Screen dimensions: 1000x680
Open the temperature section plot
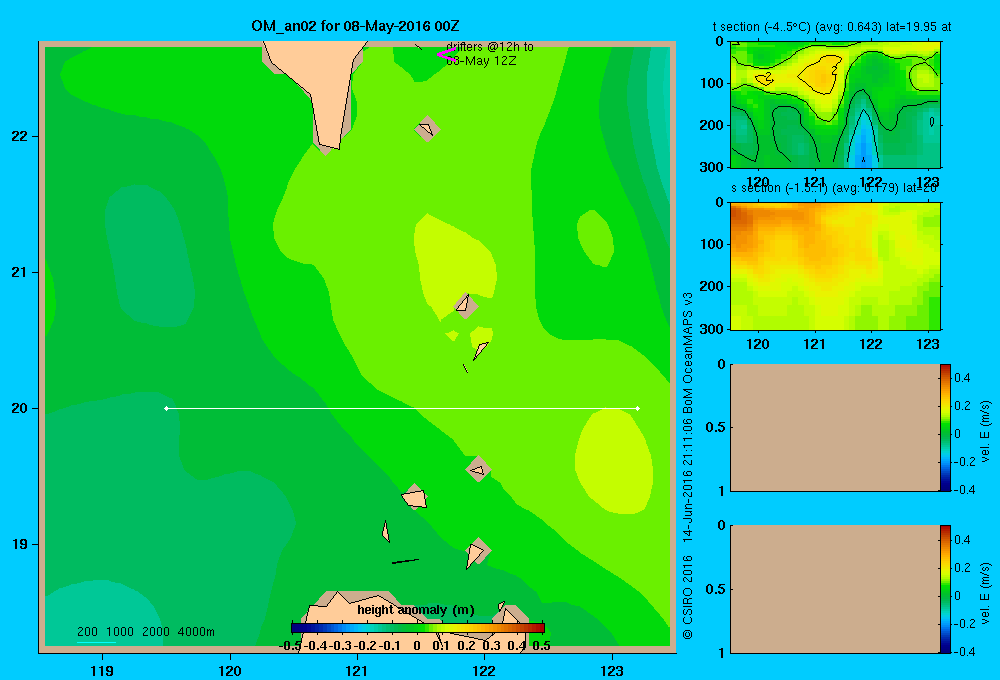pos(835,104)
